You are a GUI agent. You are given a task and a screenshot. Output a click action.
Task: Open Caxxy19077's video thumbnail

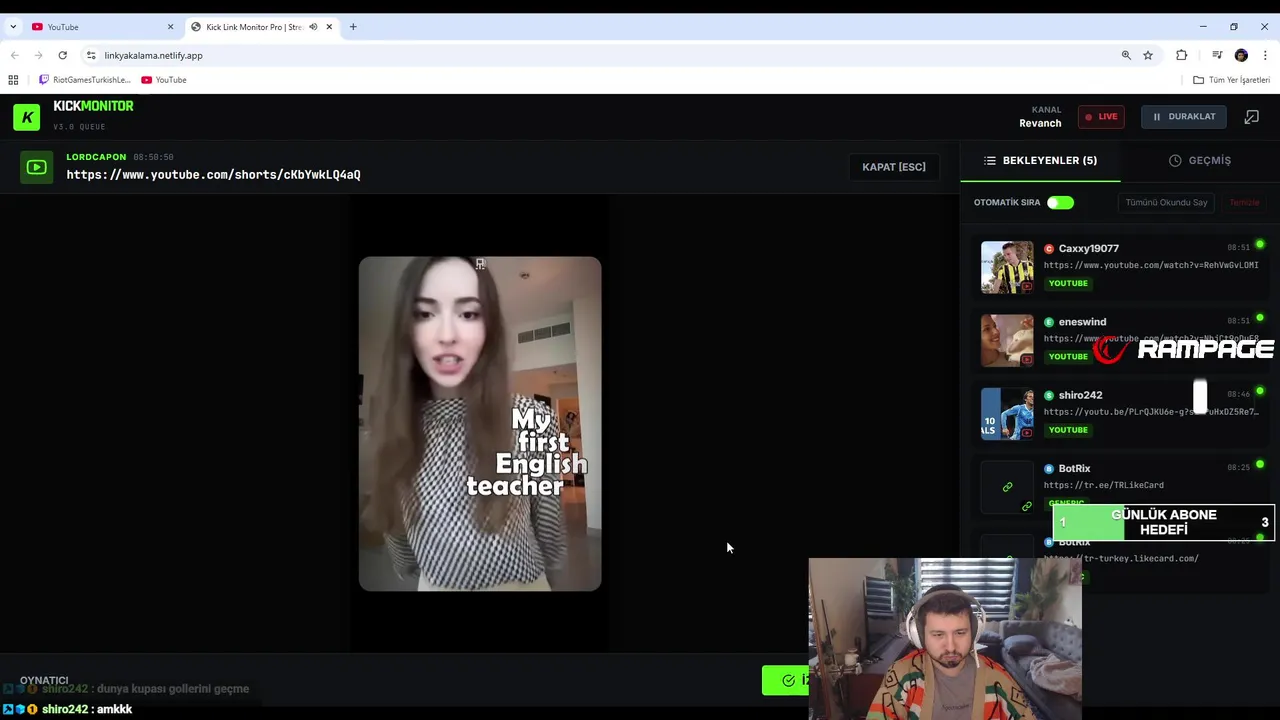(x=1007, y=267)
